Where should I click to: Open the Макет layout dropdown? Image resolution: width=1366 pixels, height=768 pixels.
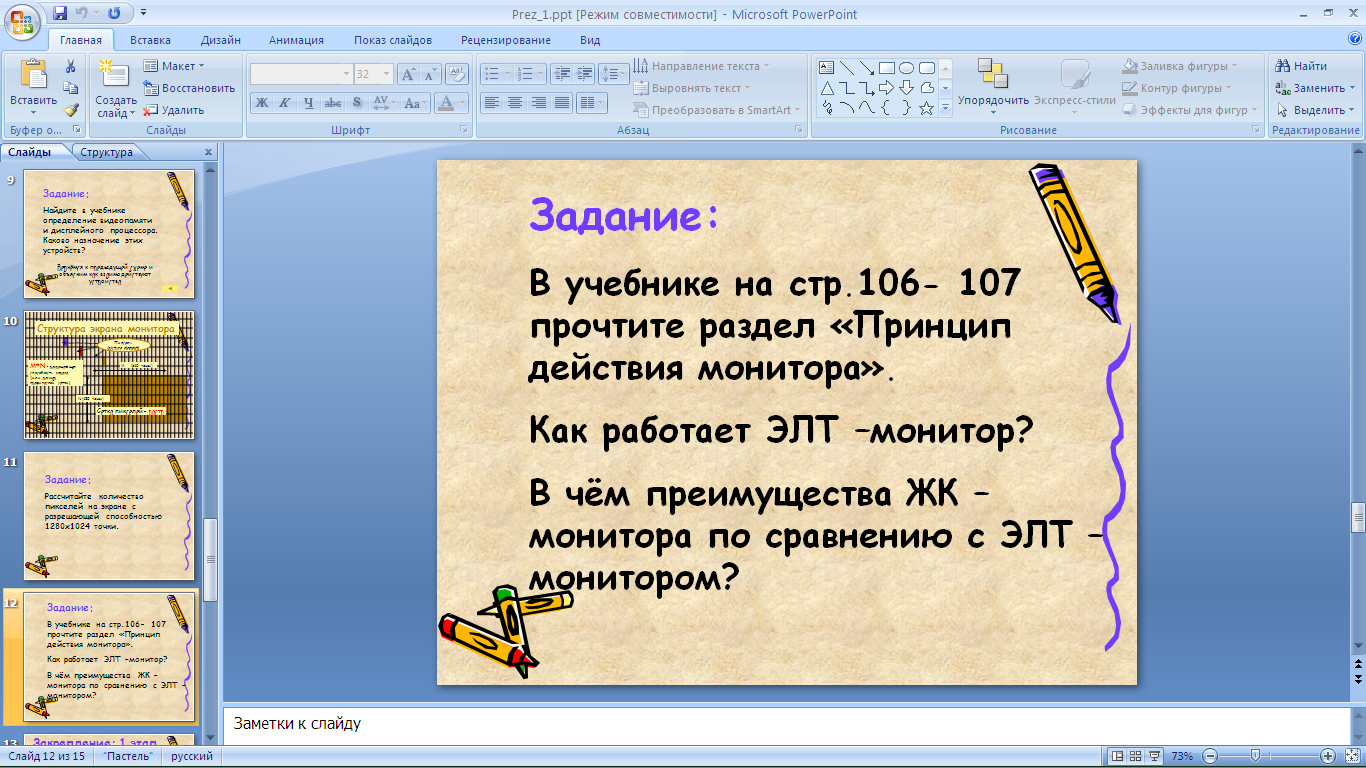point(172,66)
